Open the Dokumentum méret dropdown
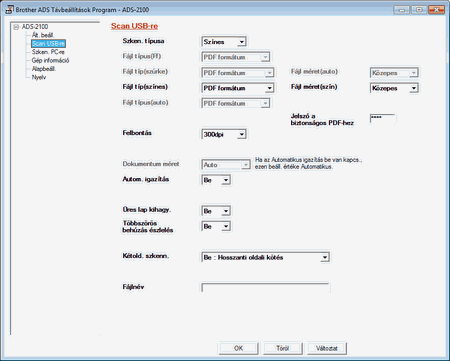 point(226,165)
